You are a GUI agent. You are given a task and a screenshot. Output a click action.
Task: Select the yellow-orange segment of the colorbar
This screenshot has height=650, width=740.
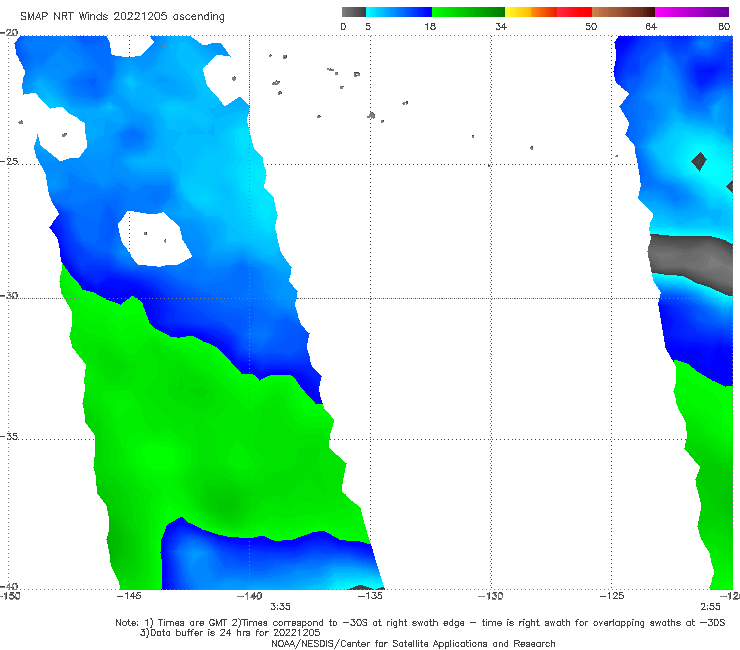tap(531, 12)
